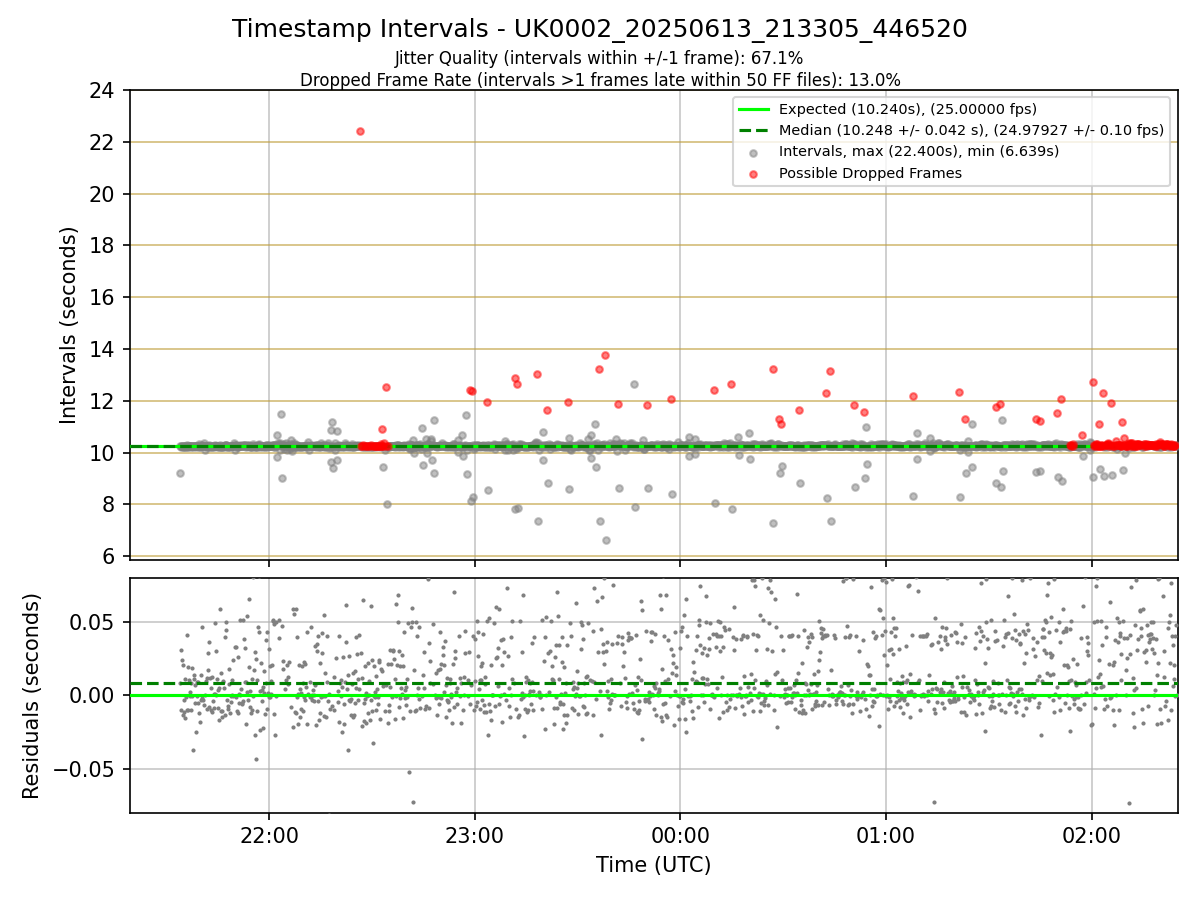Click the "Jitter Quality" 67.1% subtitle line

pos(599,58)
